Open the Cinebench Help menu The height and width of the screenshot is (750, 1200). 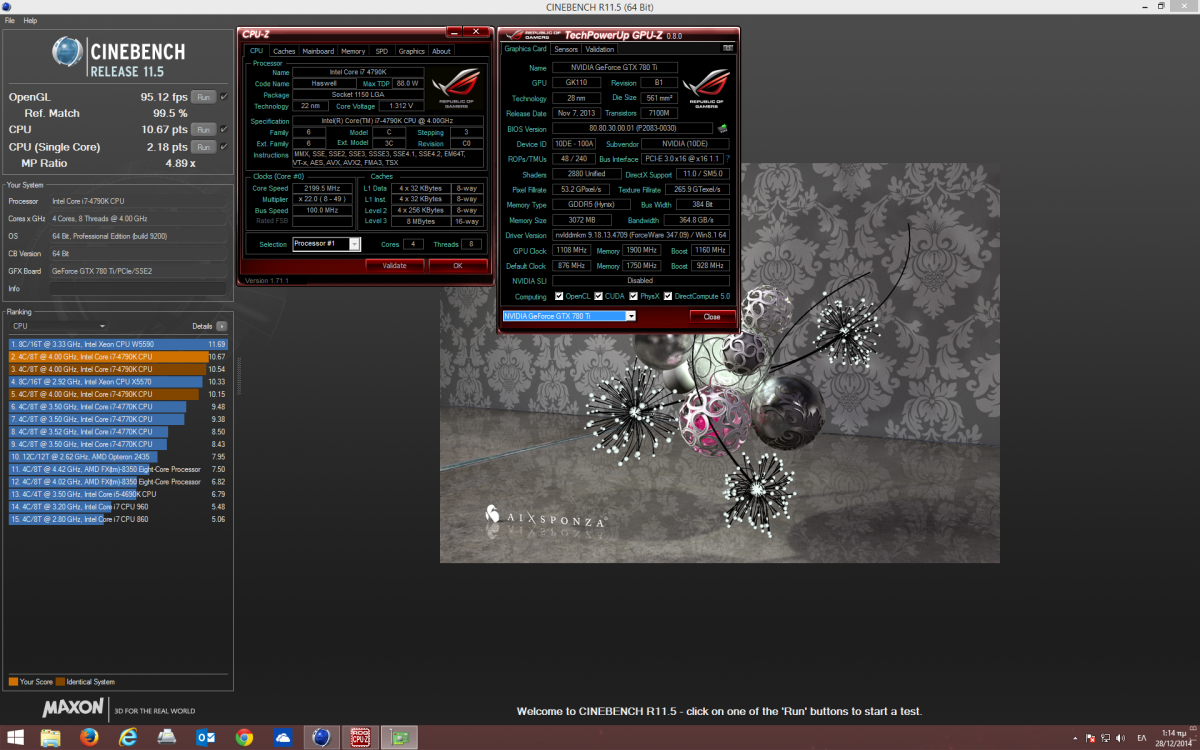coord(30,20)
